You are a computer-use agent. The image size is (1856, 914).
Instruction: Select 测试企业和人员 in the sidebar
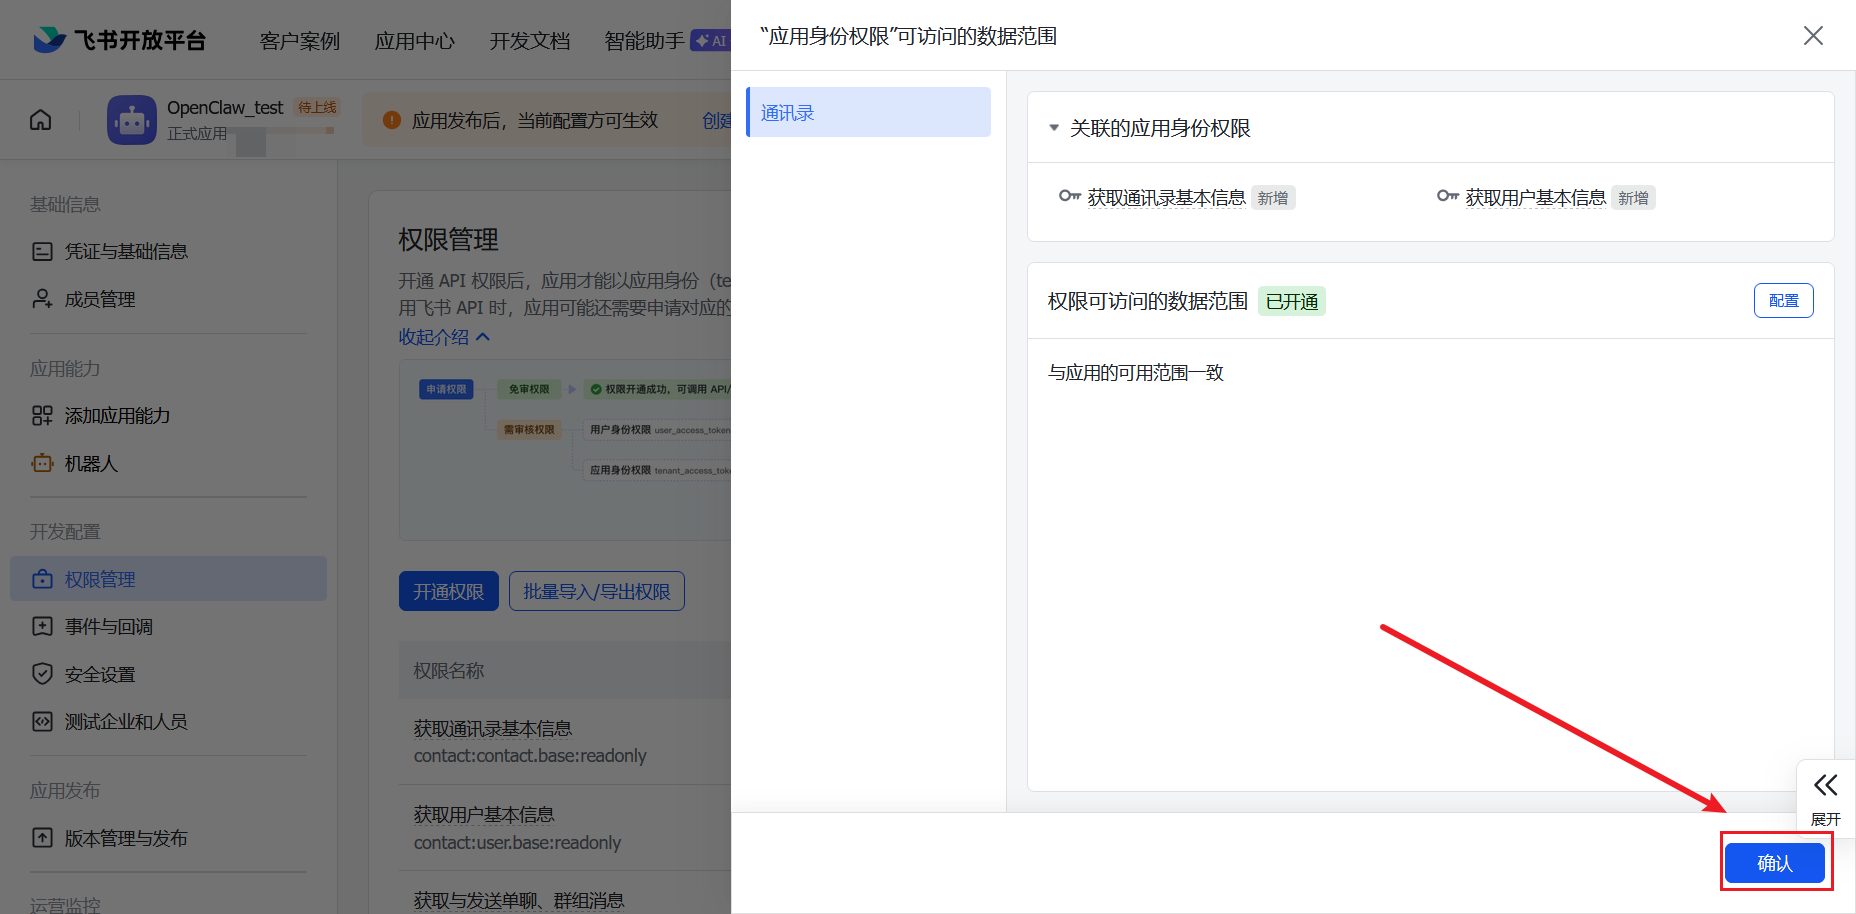click(125, 721)
